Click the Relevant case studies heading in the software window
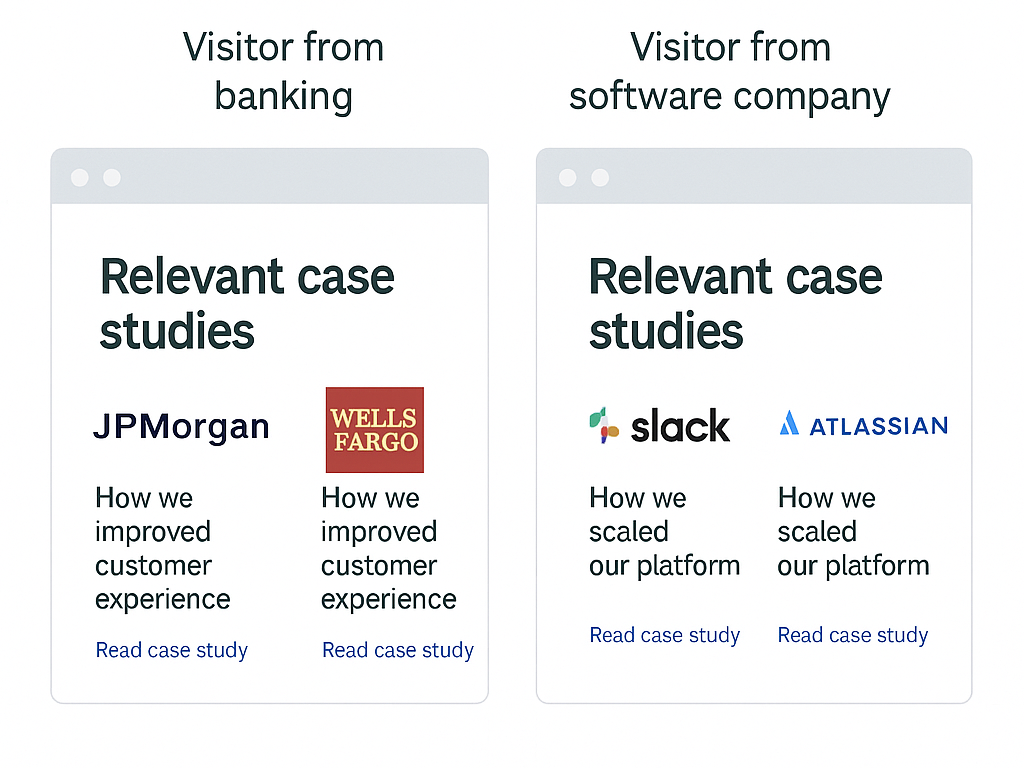Image resolution: width=1024 pixels, height=768 pixels. click(x=735, y=304)
